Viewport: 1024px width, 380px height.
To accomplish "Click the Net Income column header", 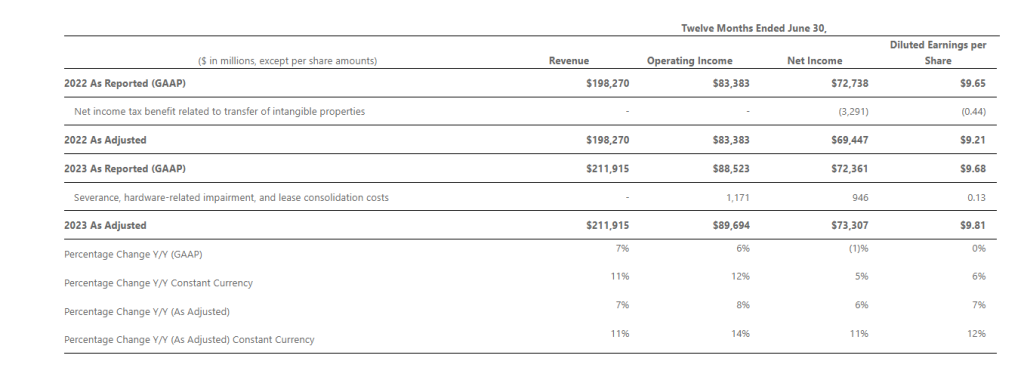I will click(814, 61).
